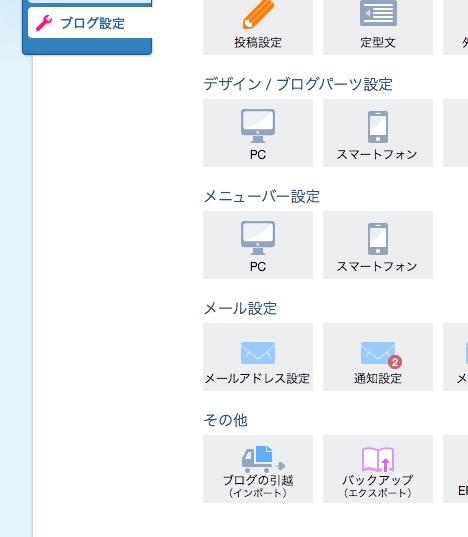Viewport: 468px width, 537px height.
Task: Click the その他 heading
Action: click(x=226, y=420)
